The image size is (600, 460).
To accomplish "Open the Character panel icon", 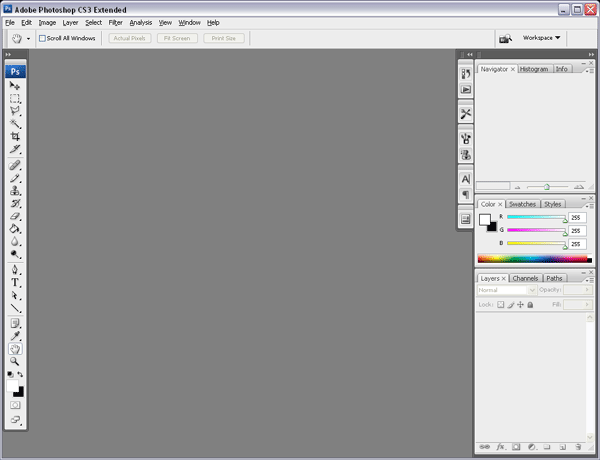I will pos(466,179).
